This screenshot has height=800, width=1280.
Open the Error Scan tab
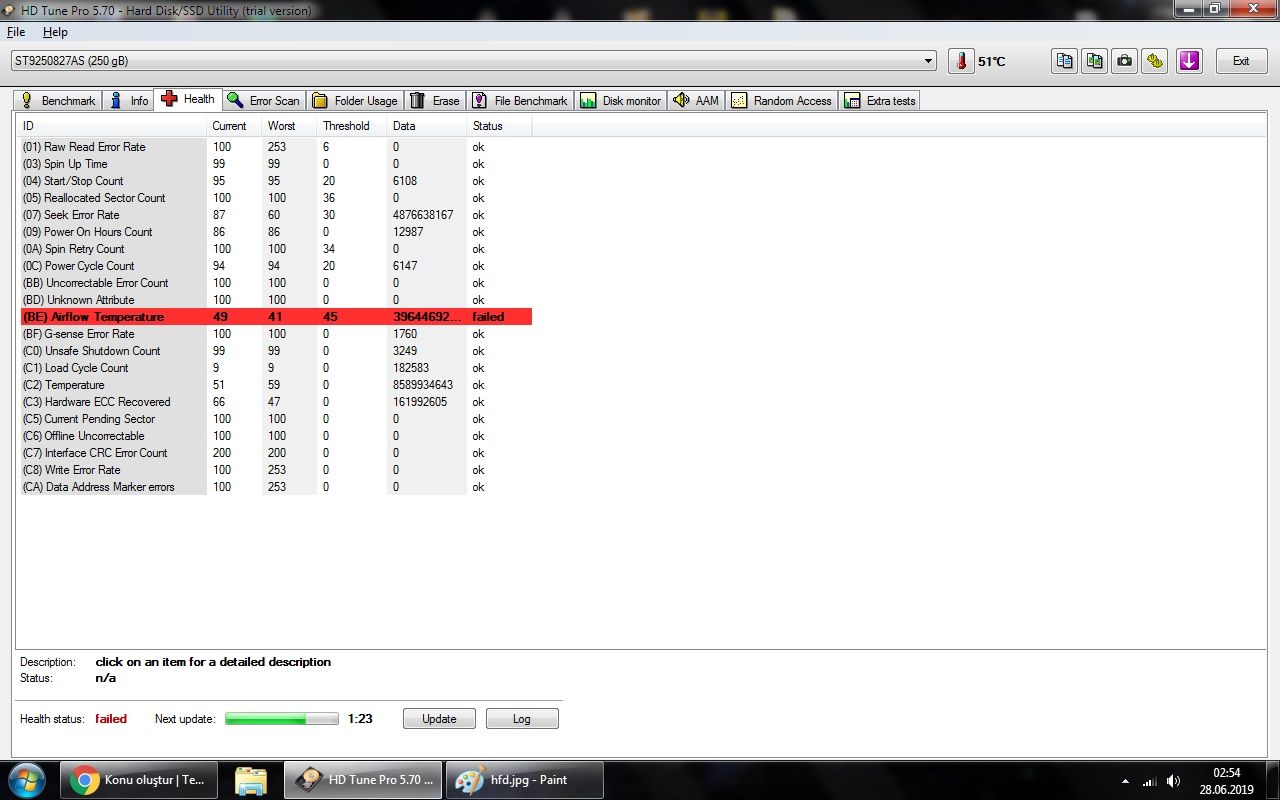tap(264, 101)
